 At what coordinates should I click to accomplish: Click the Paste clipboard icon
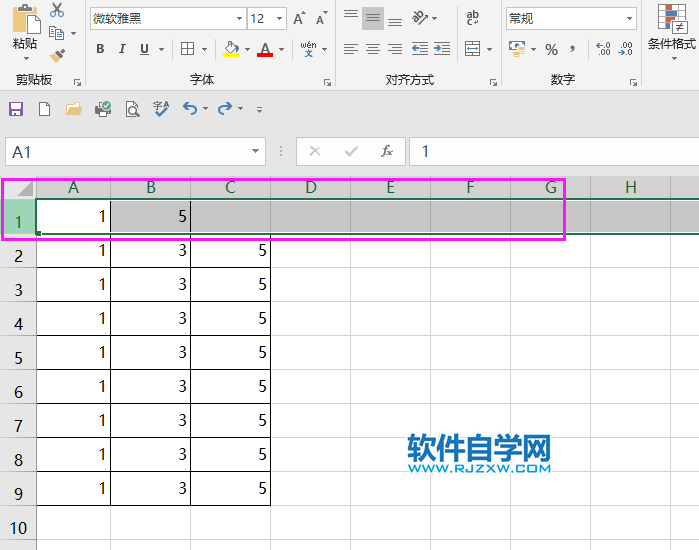pos(26,19)
